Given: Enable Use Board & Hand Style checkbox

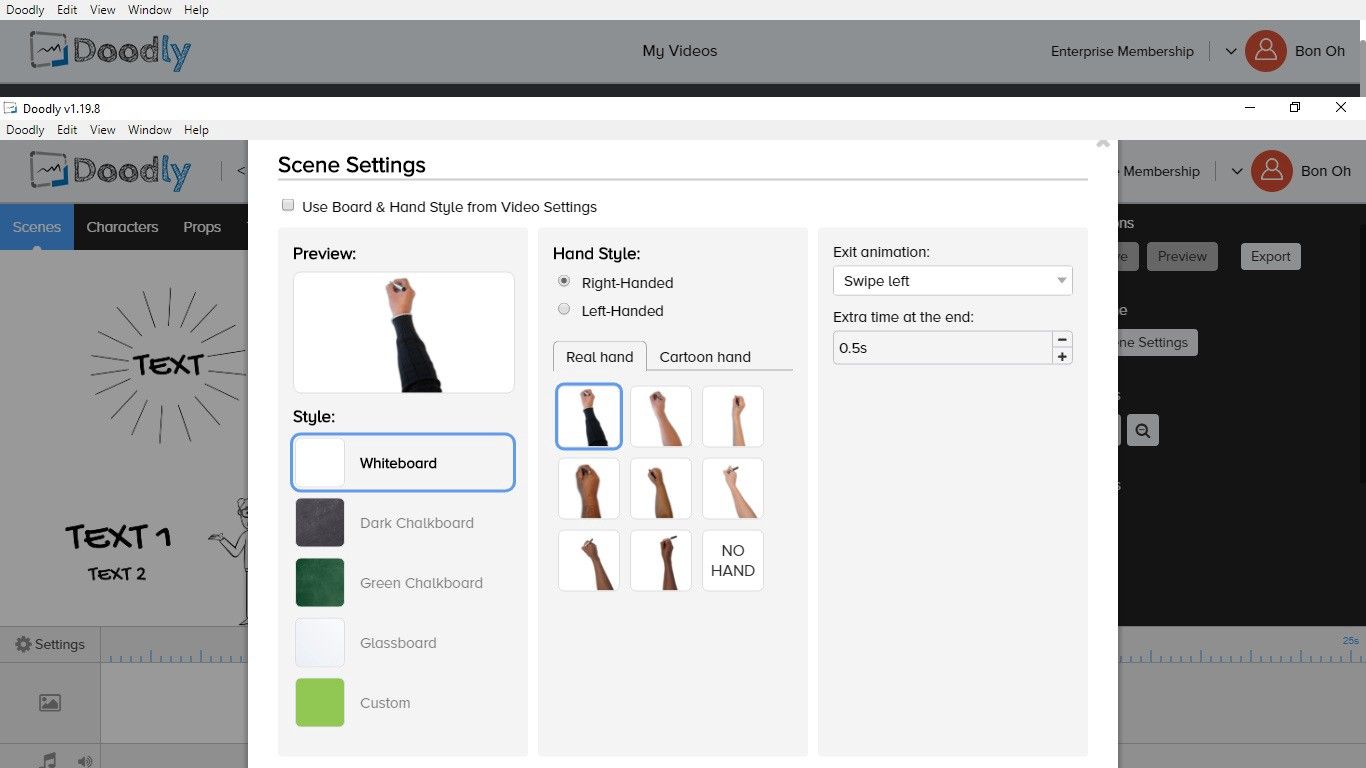Looking at the screenshot, I should [x=288, y=205].
